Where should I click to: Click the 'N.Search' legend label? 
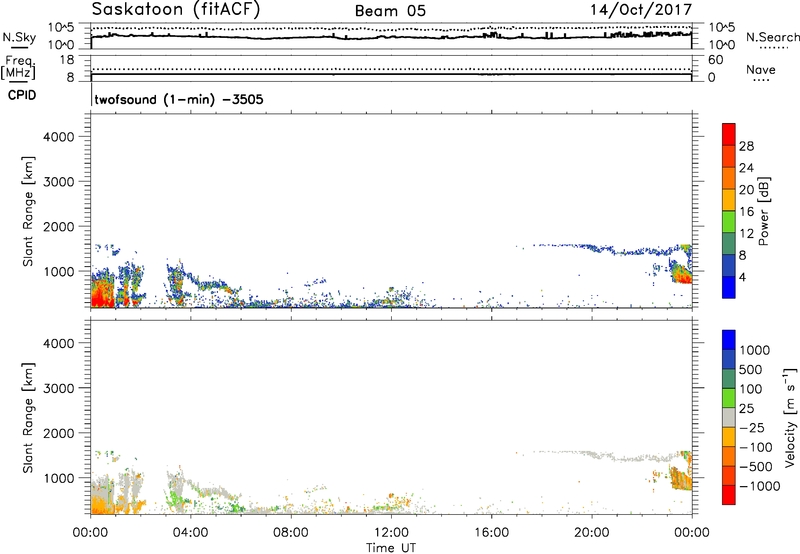[x=773, y=37]
